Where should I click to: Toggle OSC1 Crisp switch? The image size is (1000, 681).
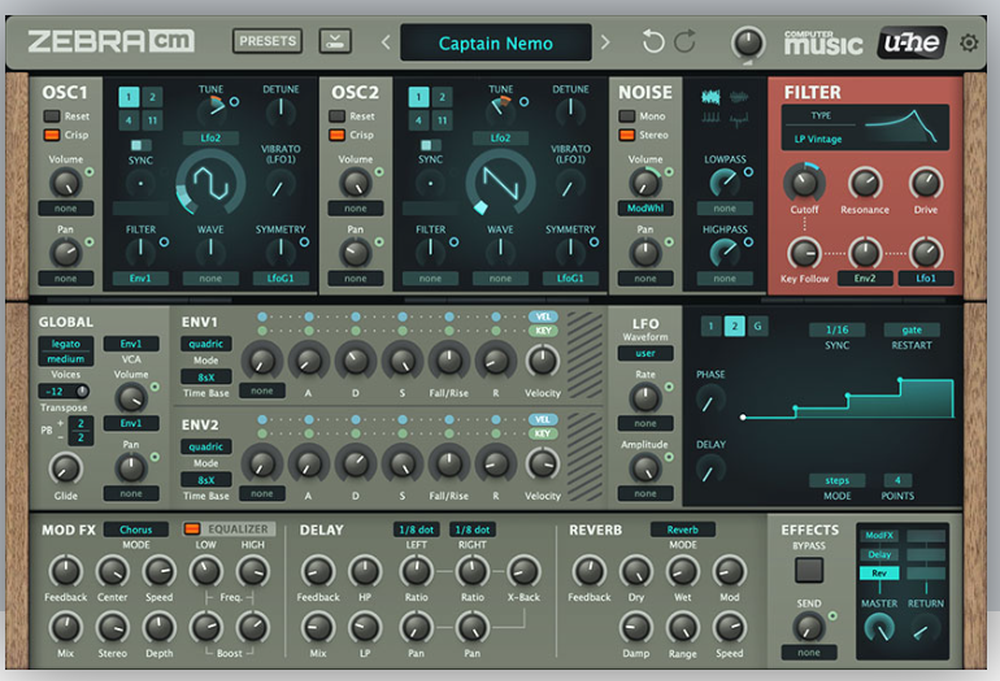51,135
